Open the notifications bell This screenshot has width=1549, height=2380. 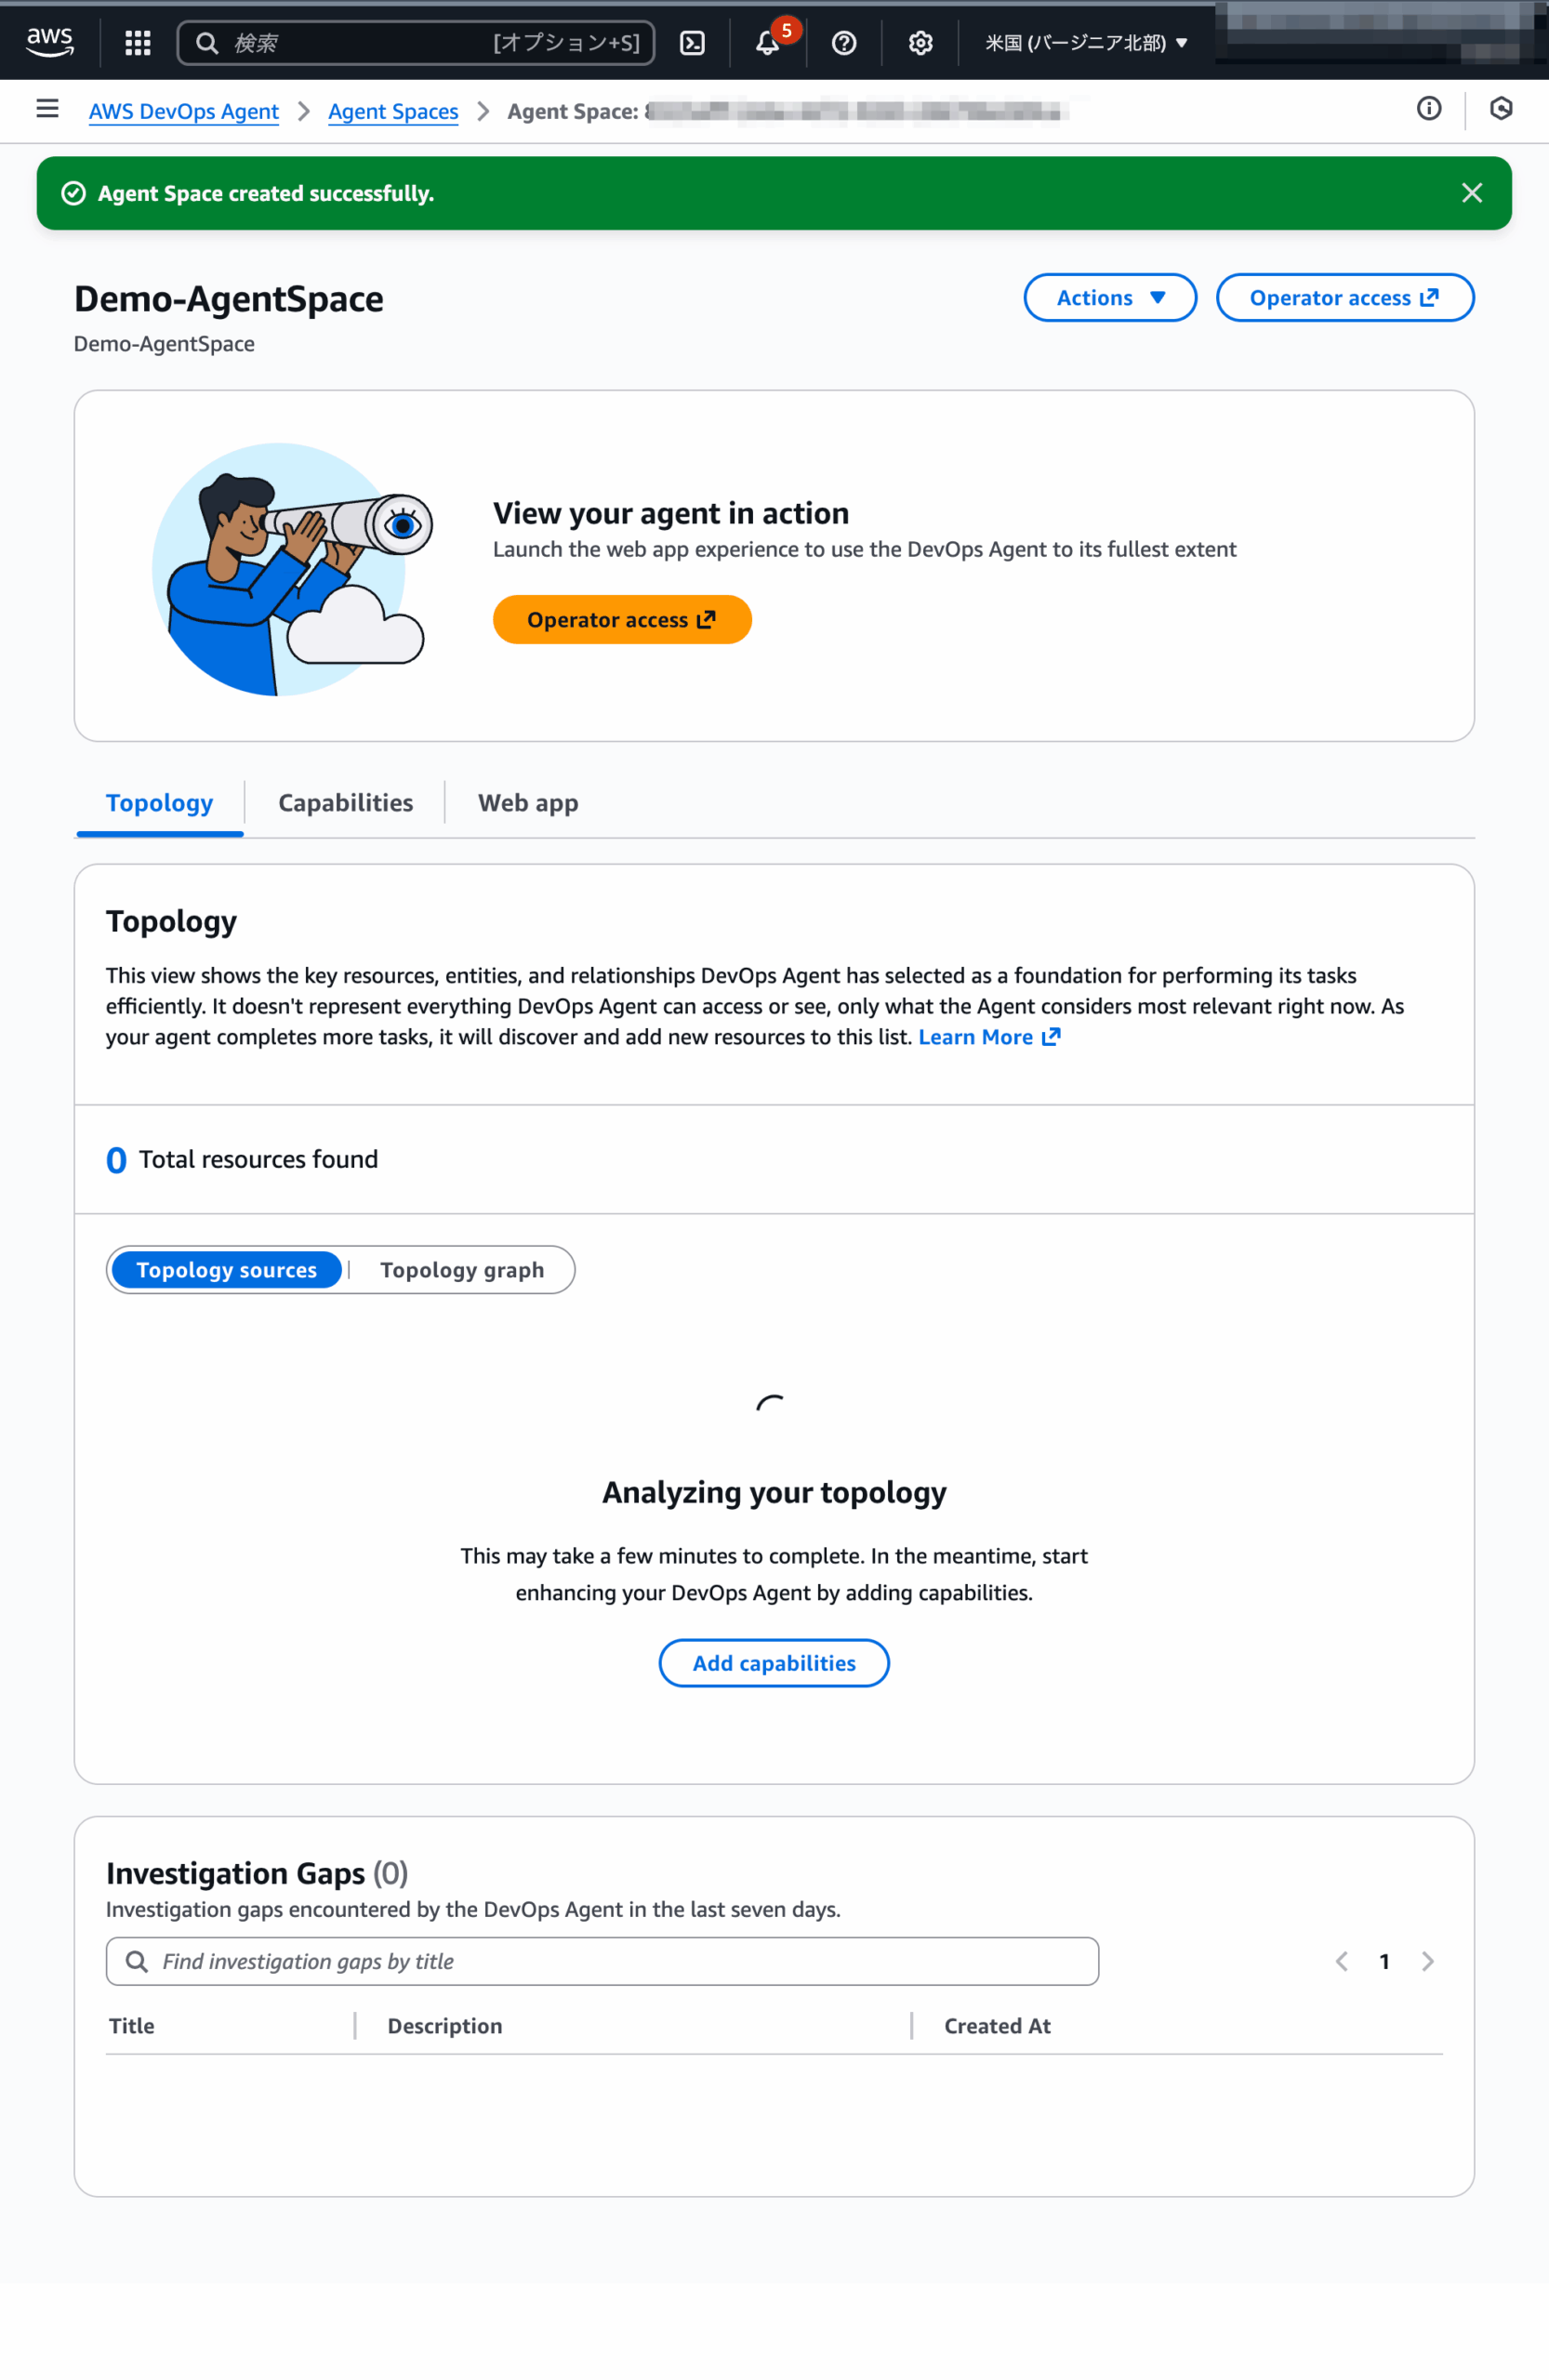click(767, 43)
